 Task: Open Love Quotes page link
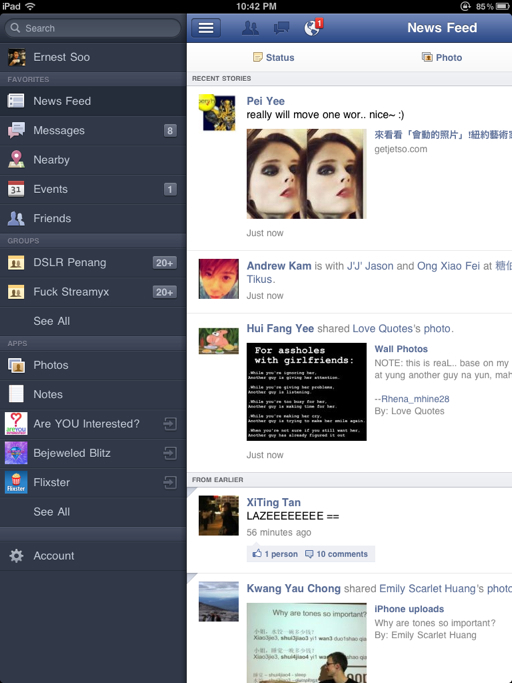coord(382,328)
